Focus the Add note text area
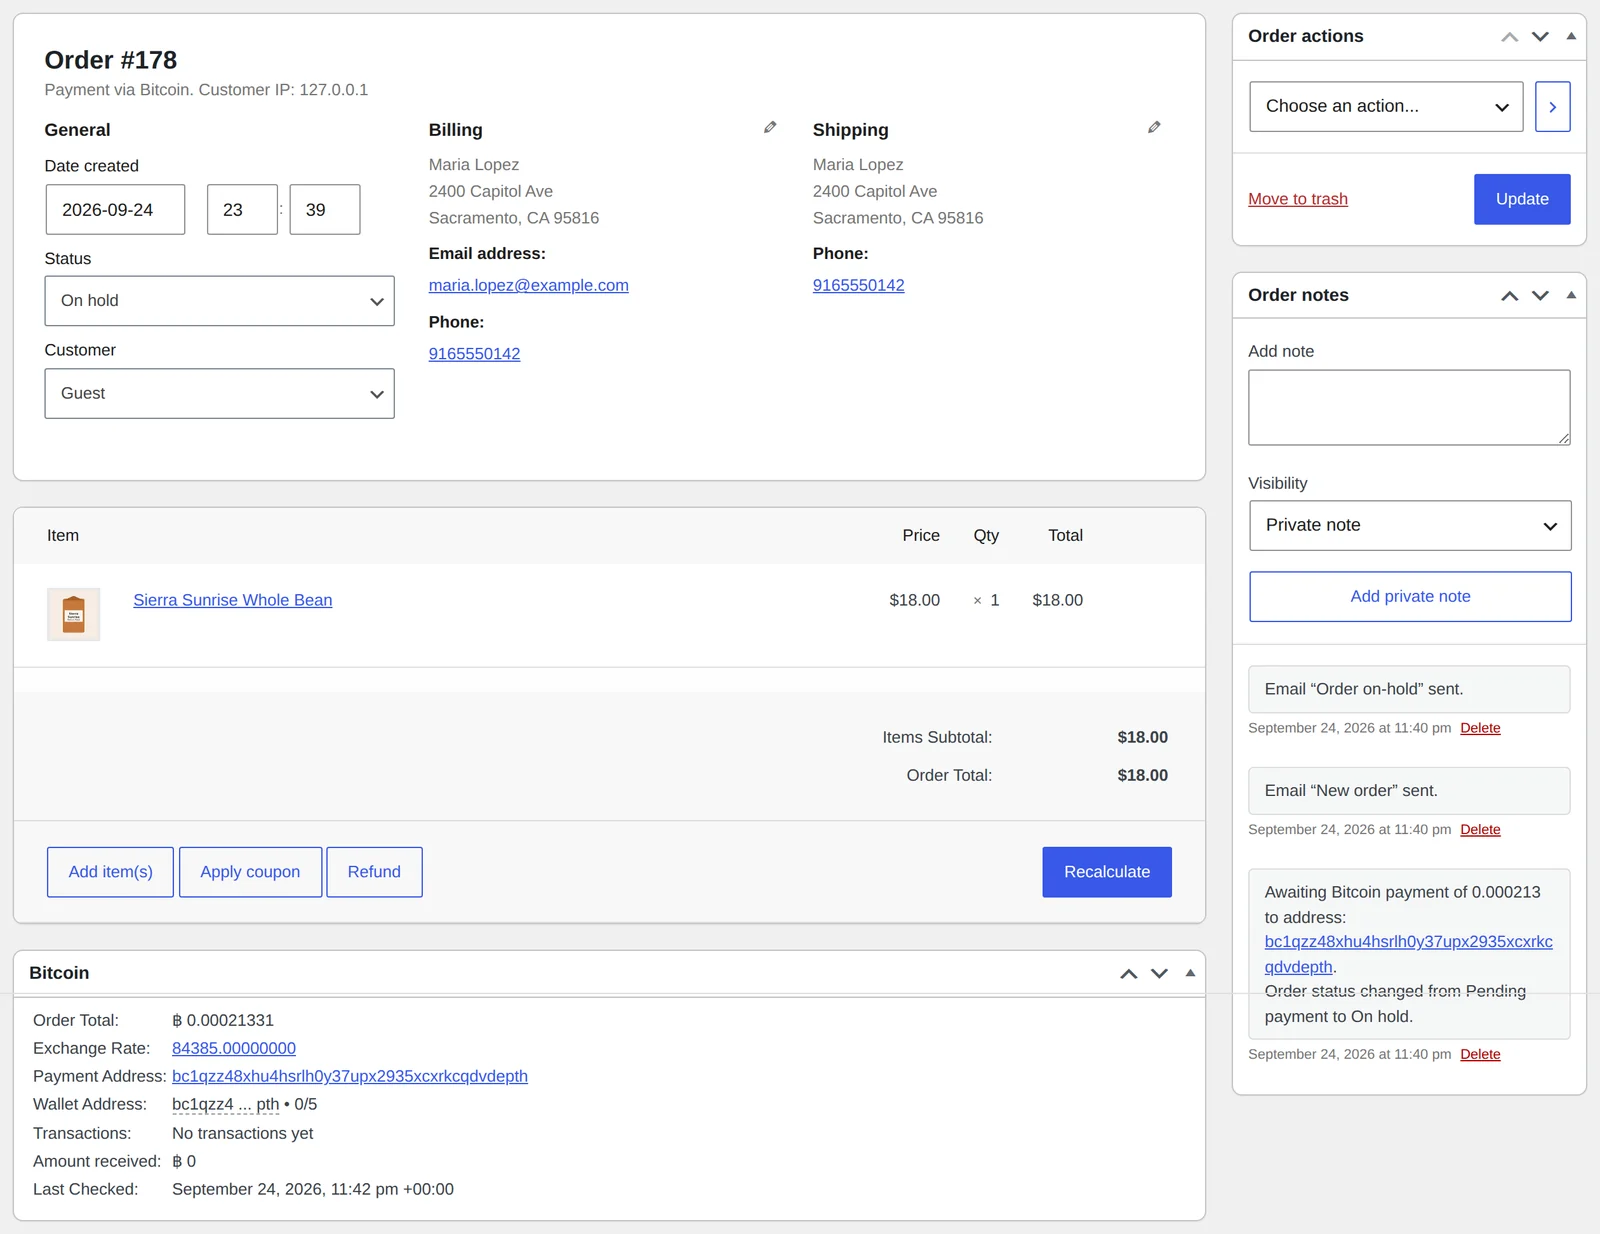1600x1234 pixels. click(x=1409, y=408)
